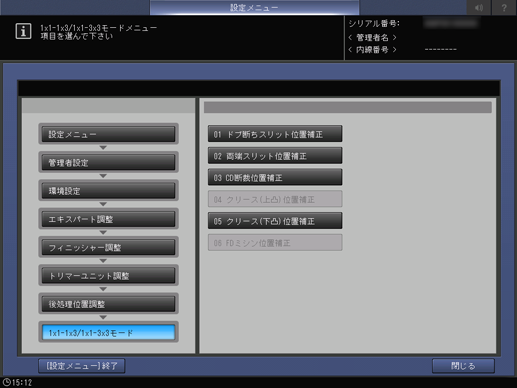This screenshot has height=388, width=517.
Task: Open 01 ドブ断ちスリット位置補正
Action: [275, 134]
